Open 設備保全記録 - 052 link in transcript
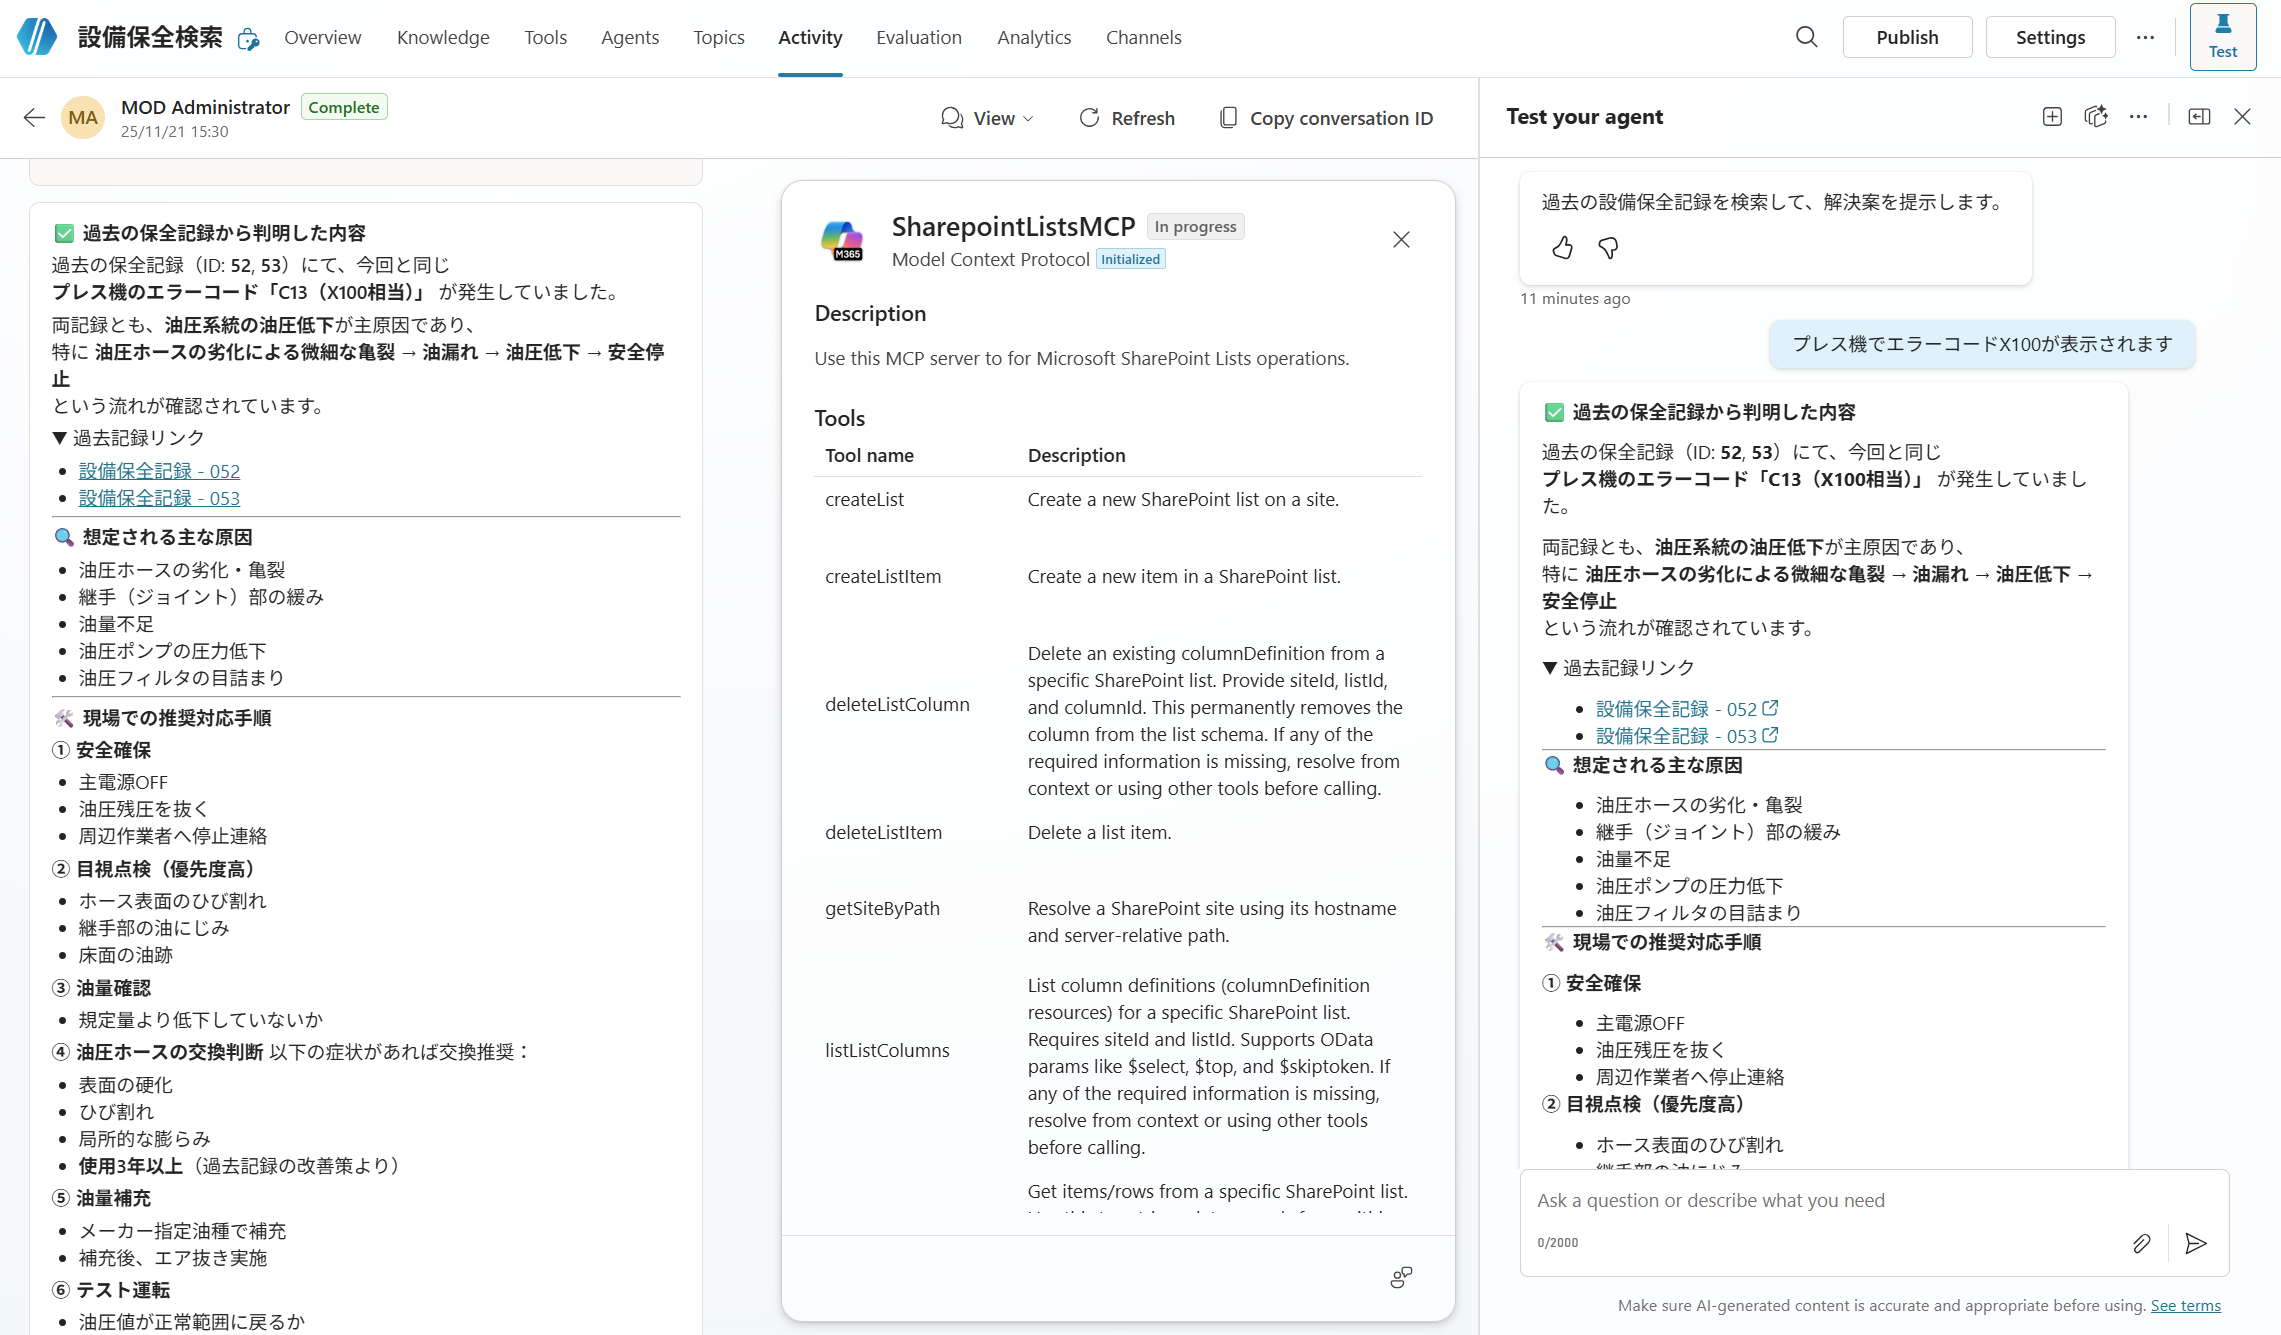 click(x=159, y=471)
